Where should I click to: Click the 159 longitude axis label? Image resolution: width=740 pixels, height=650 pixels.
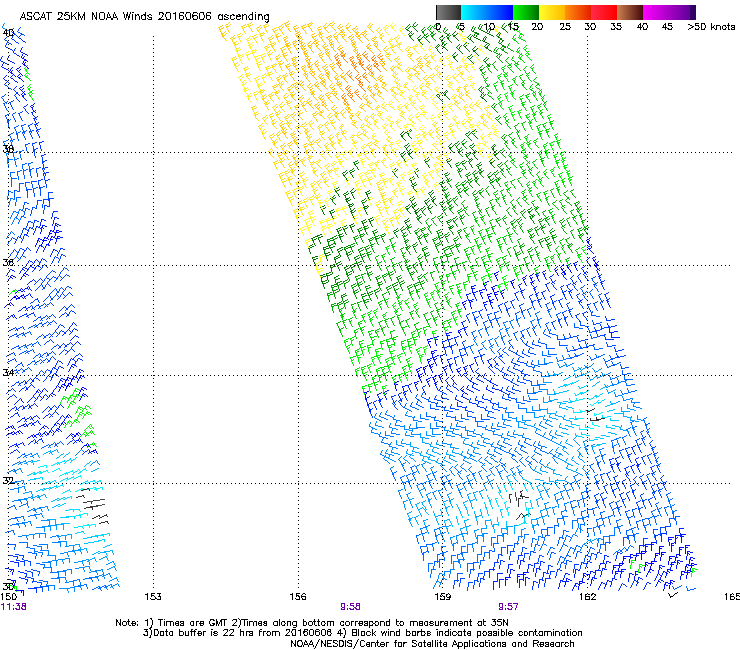(x=442, y=597)
